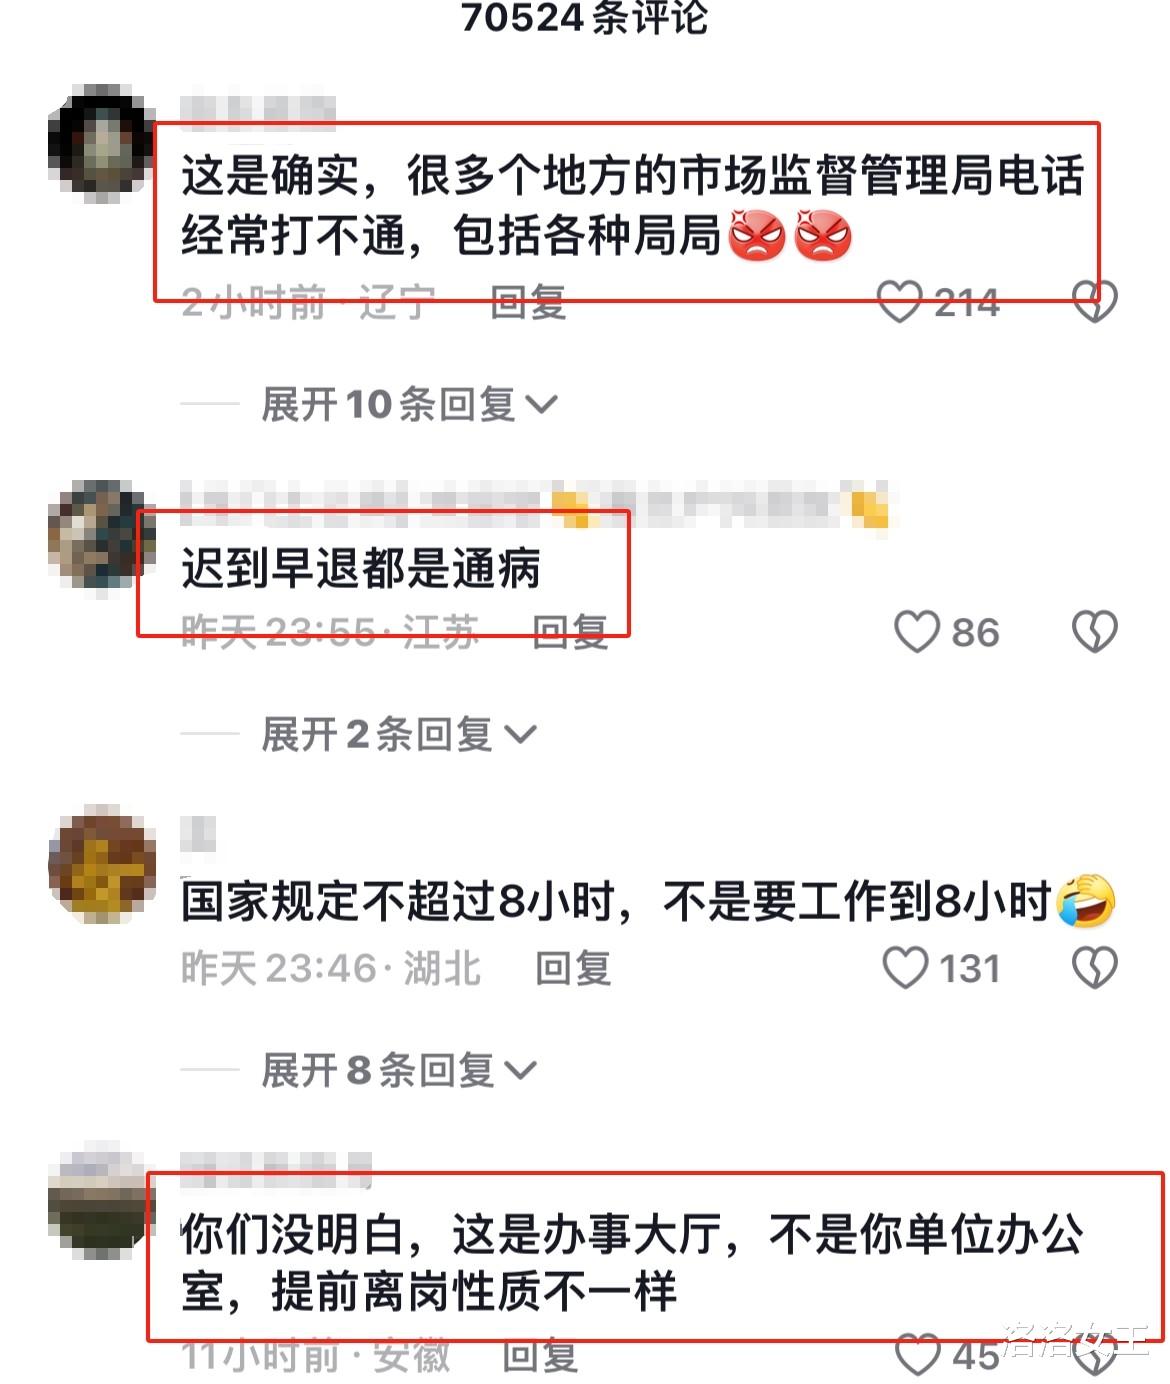Image resolution: width=1170 pixels, height=1384 pixels.
Task: Dislike the Jiangsu comment about 迟到早退
Action: [x=1094, y=632]
